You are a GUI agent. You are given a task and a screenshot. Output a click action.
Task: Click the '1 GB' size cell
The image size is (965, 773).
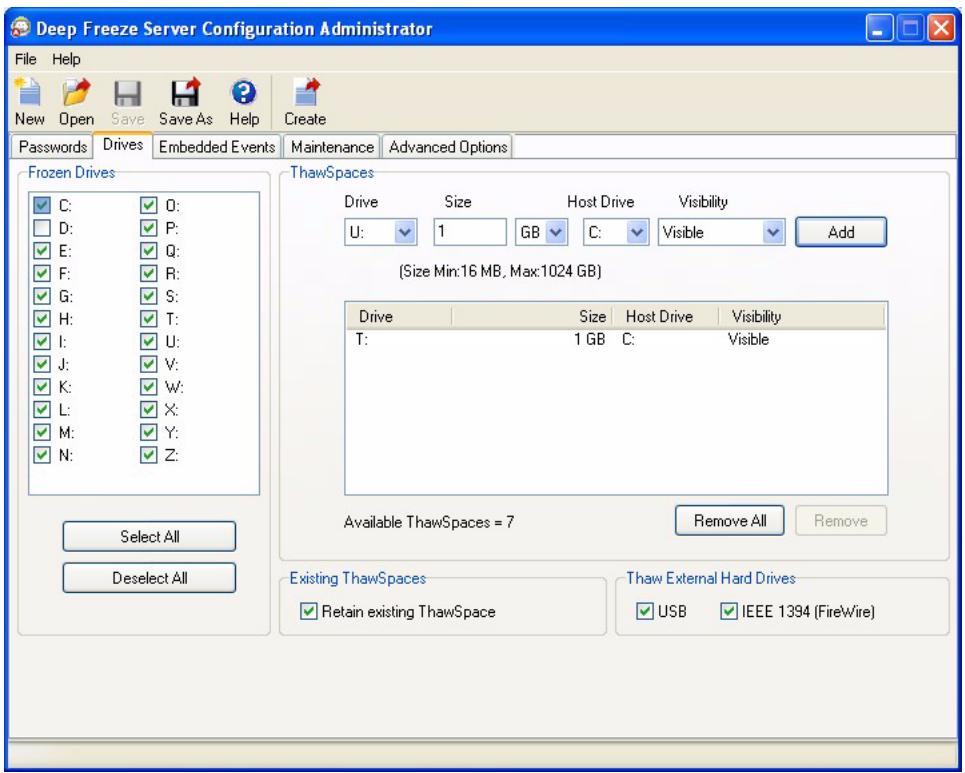point(590,339)
